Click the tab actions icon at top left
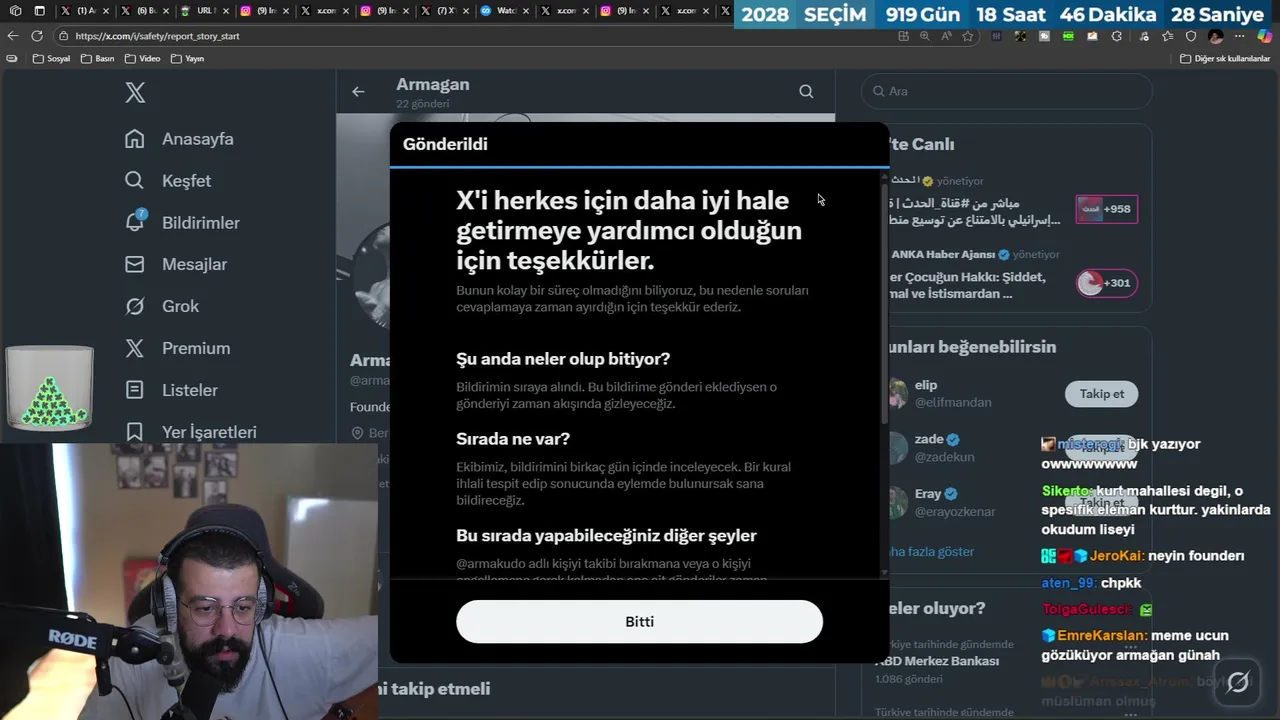 (x=15, y=11)
